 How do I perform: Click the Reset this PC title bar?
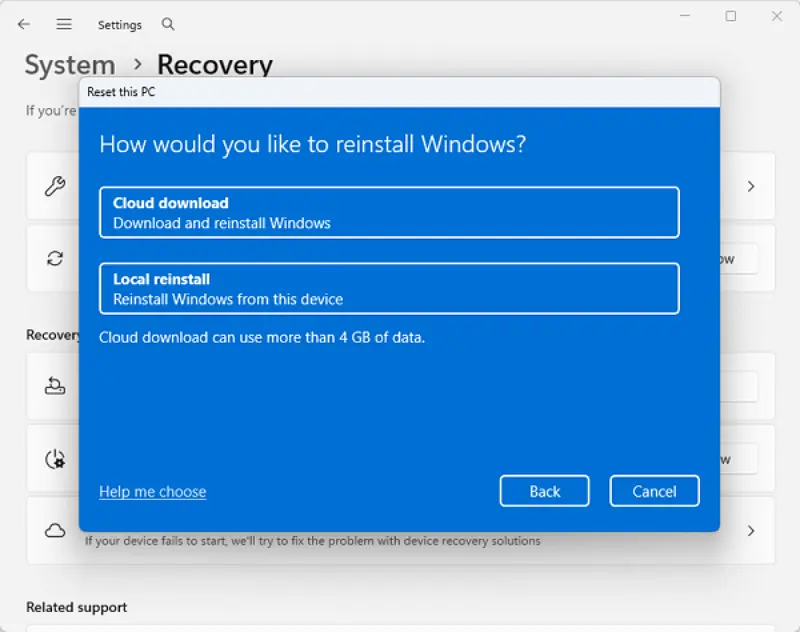click(399, 92)
